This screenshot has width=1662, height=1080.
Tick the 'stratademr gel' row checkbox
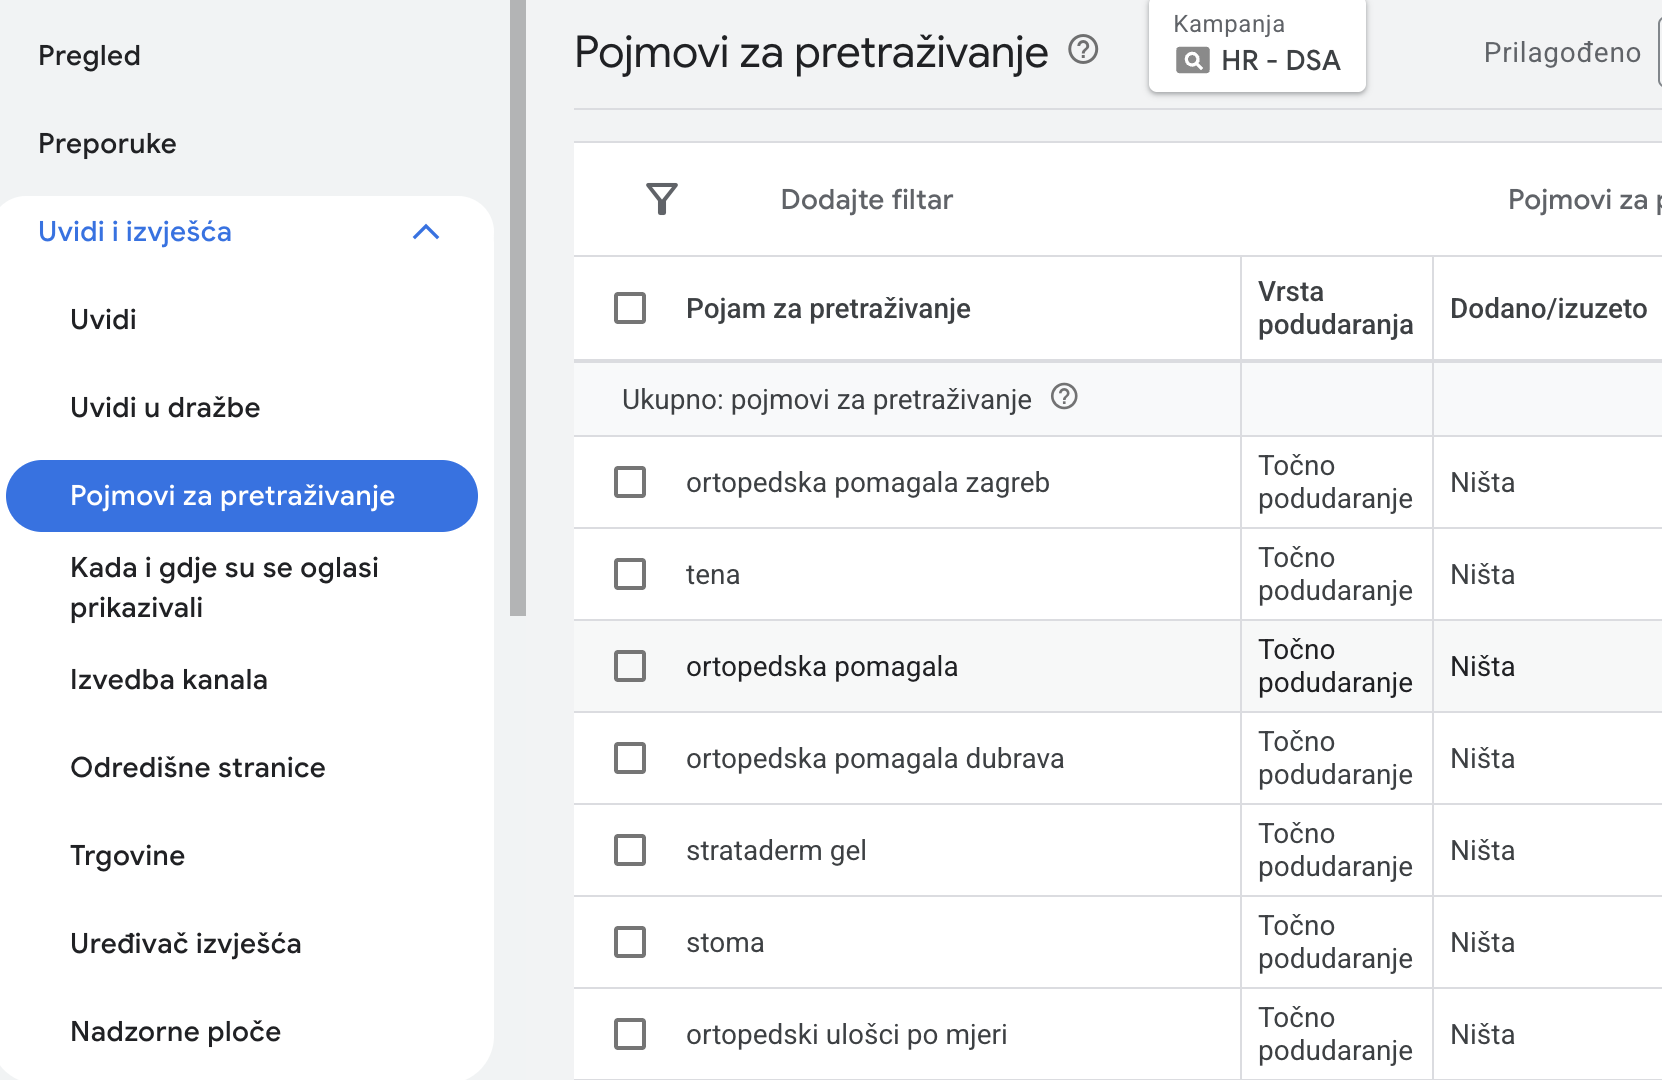point(630,850)
